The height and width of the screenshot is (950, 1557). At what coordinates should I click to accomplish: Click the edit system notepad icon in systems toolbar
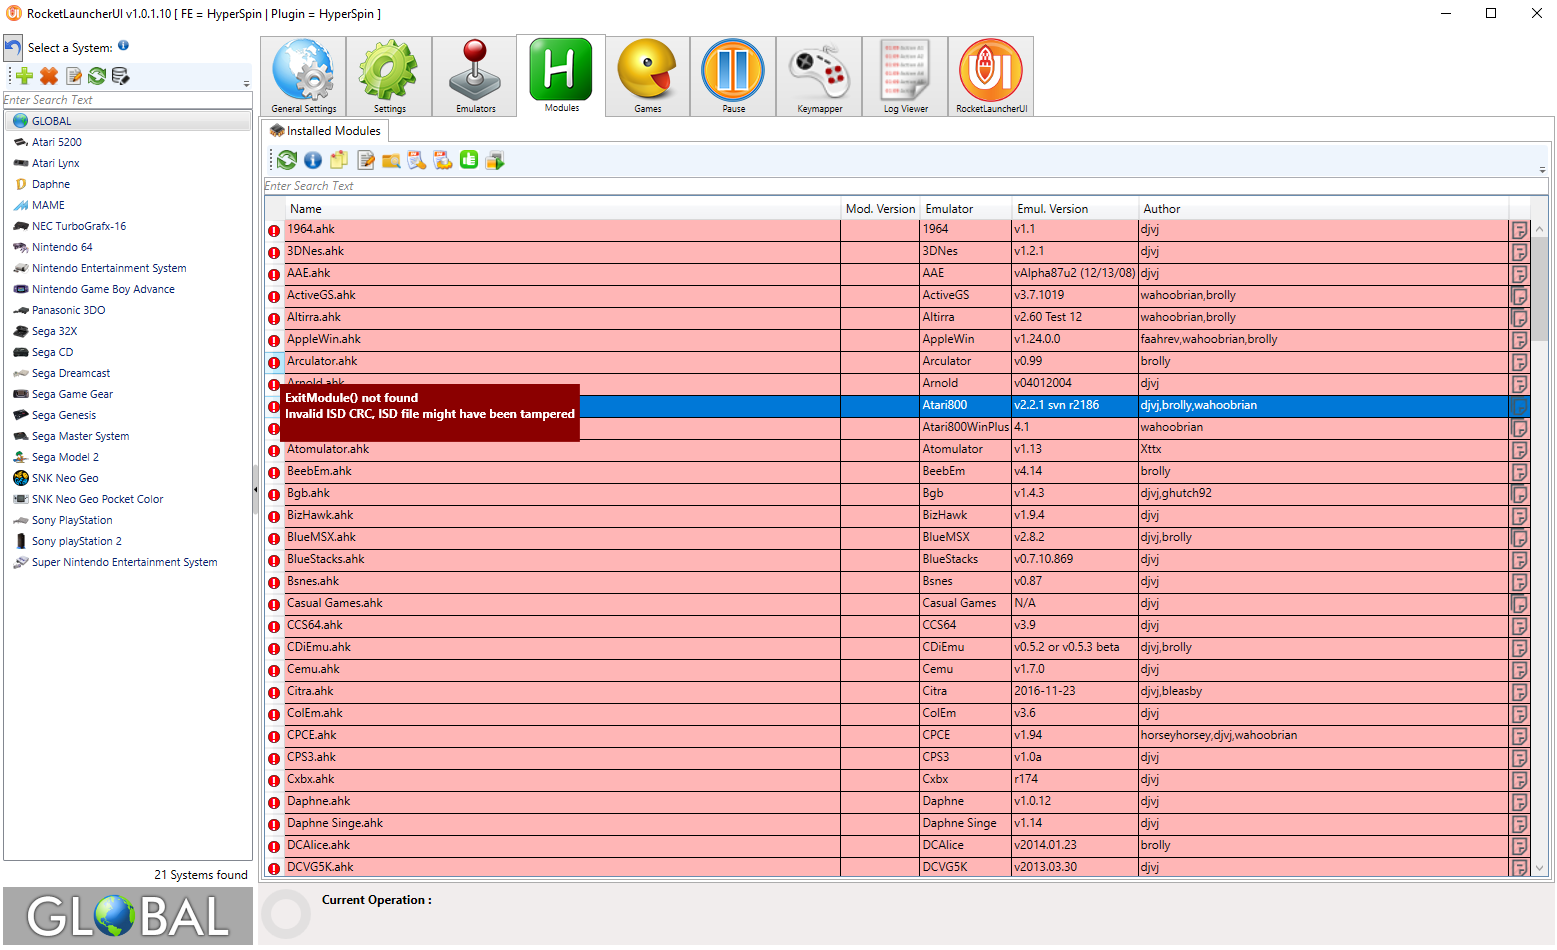point(74,76)
